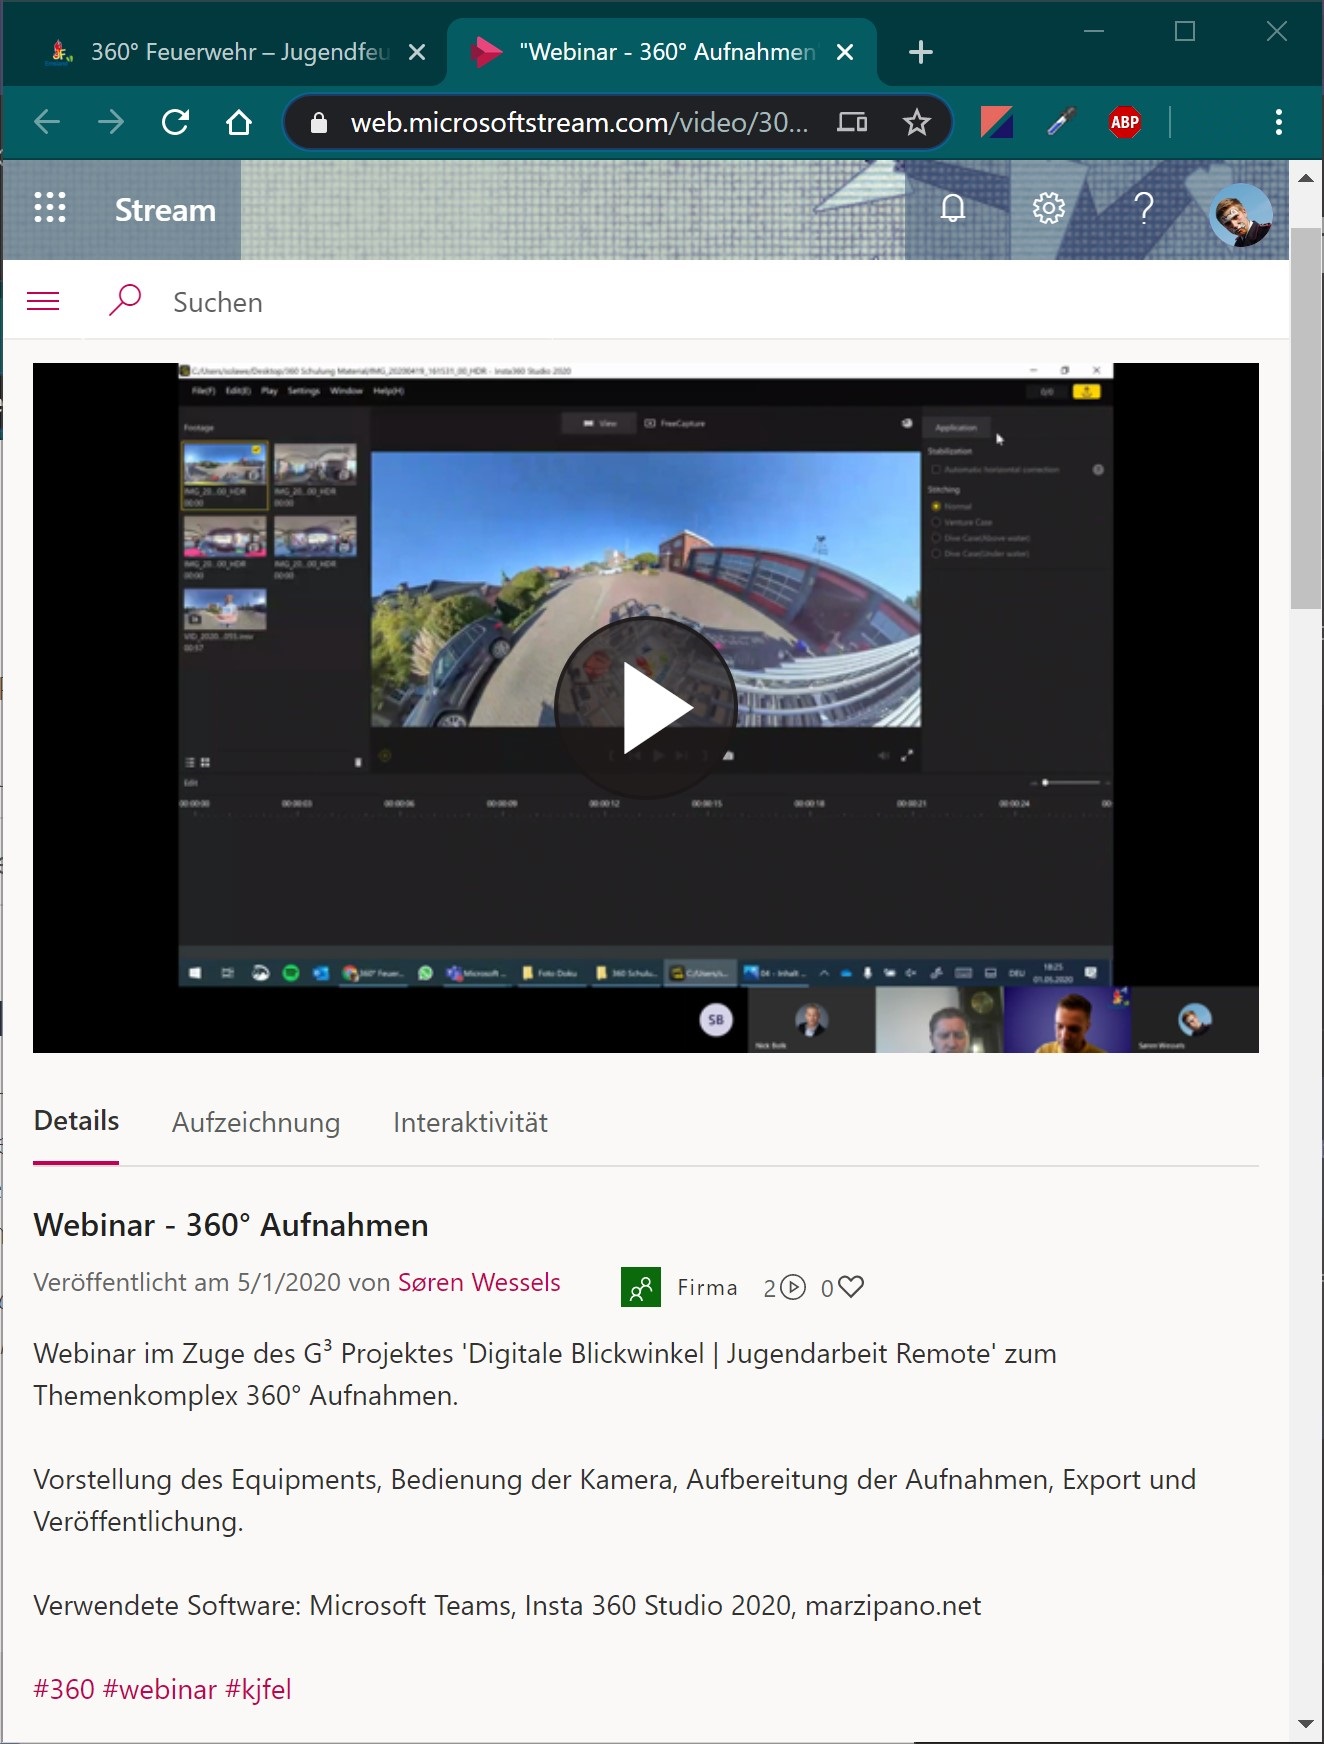Open Stream settings gear

[x=1048, y=209]
